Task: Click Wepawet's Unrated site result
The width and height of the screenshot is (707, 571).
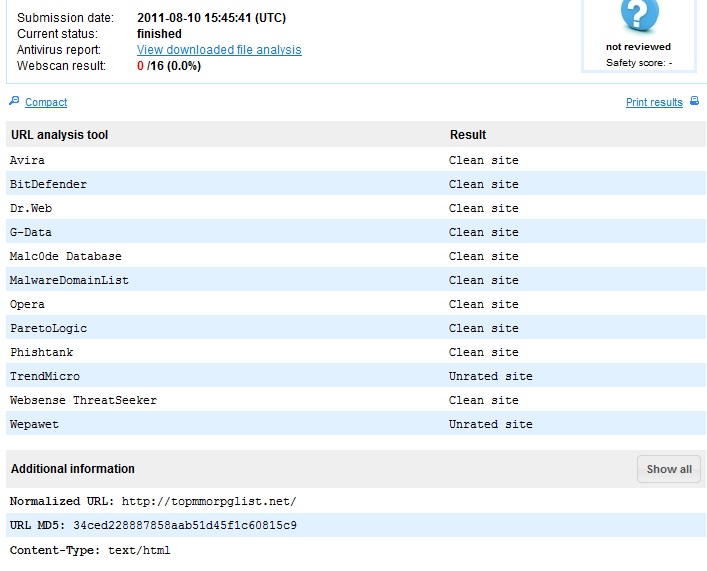Action: coord(491,424)
